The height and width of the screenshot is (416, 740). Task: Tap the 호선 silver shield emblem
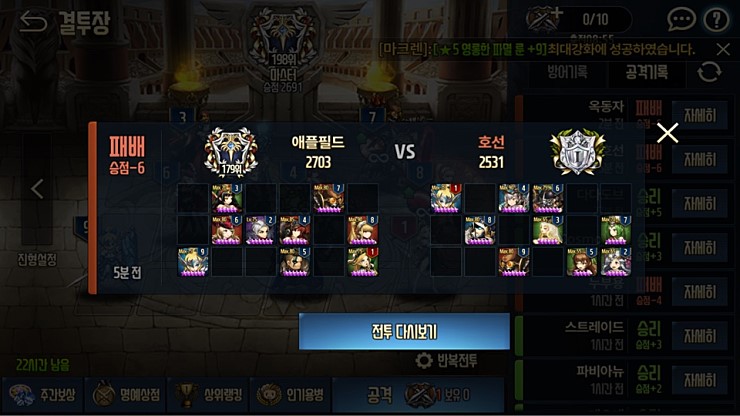578,152
